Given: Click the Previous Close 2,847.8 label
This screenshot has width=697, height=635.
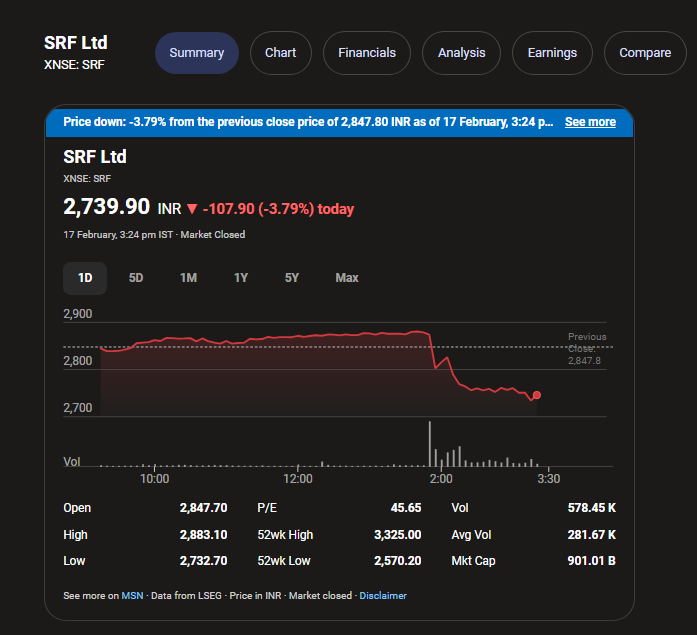Looking at the screenshot, I should click(x=587, y=349).
